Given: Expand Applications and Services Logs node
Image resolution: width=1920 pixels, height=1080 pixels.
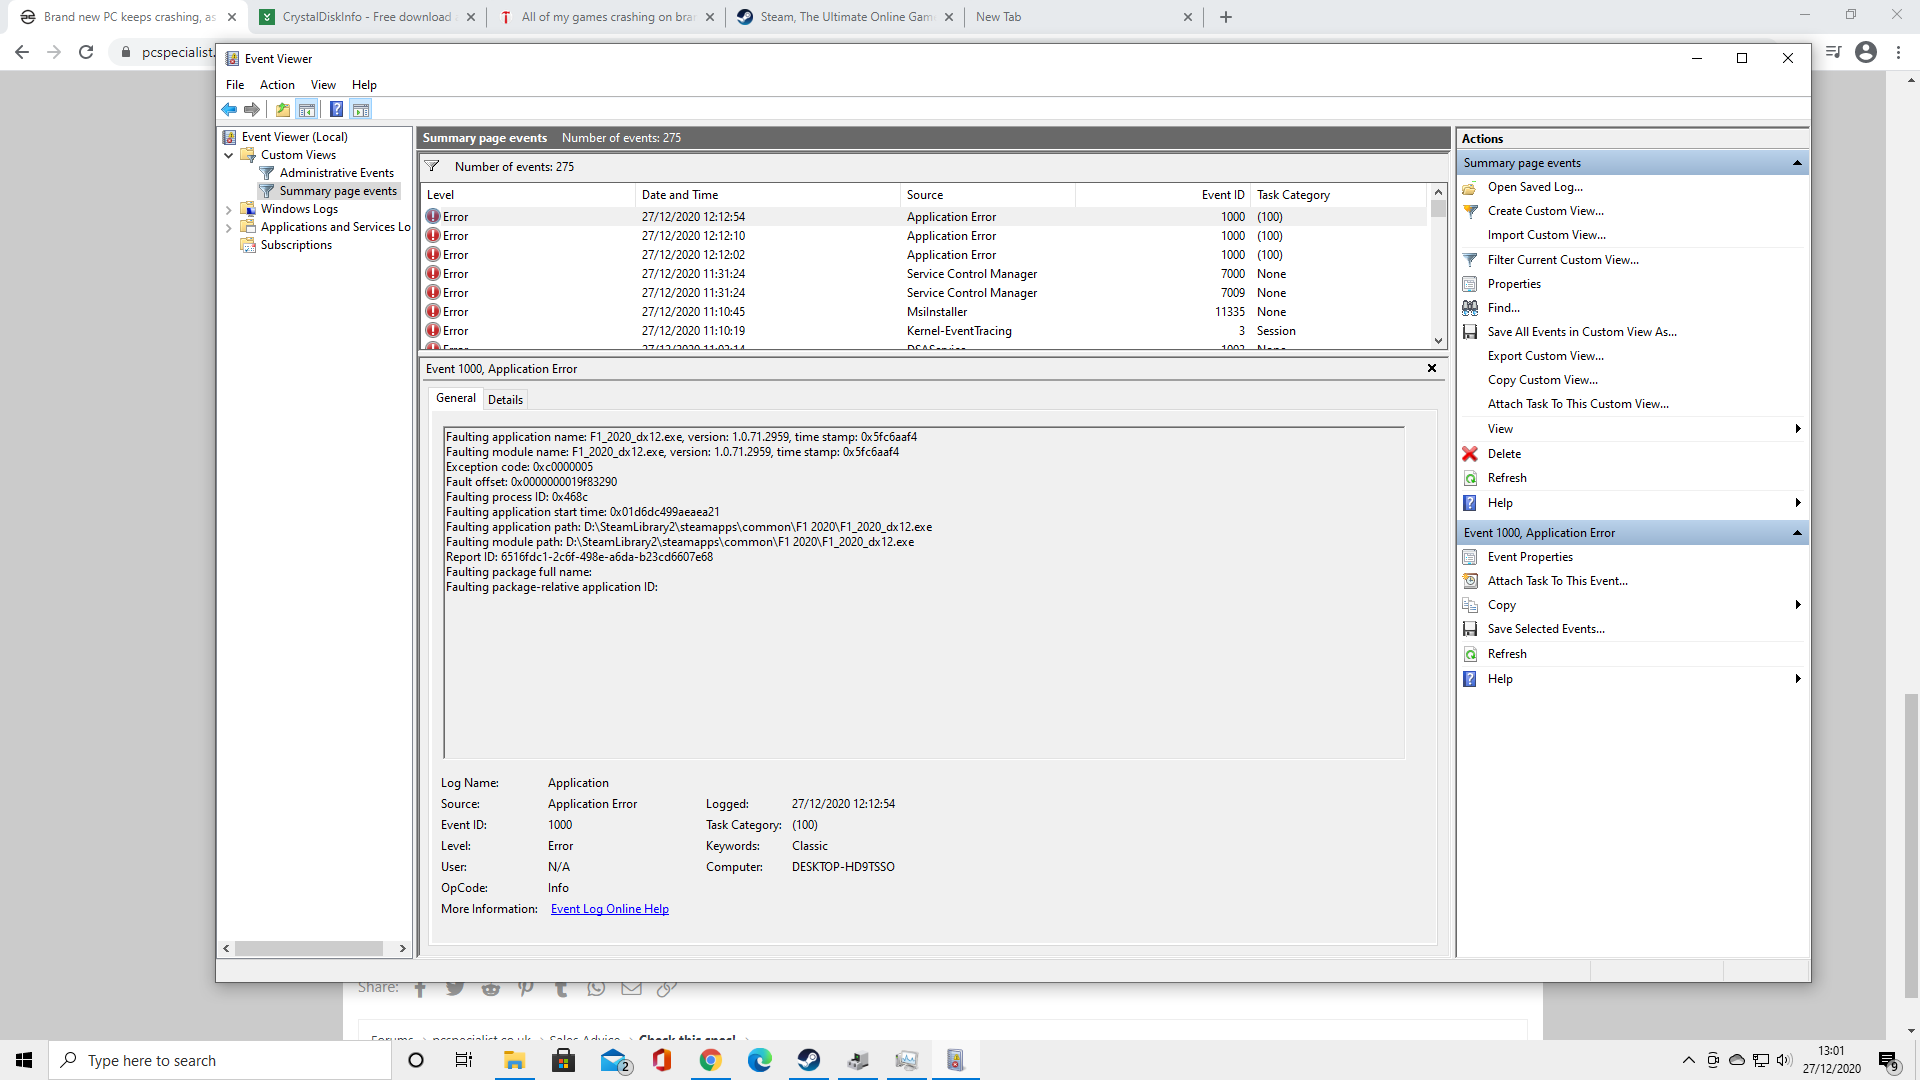Looking at the screenshot, I should 229,228.
